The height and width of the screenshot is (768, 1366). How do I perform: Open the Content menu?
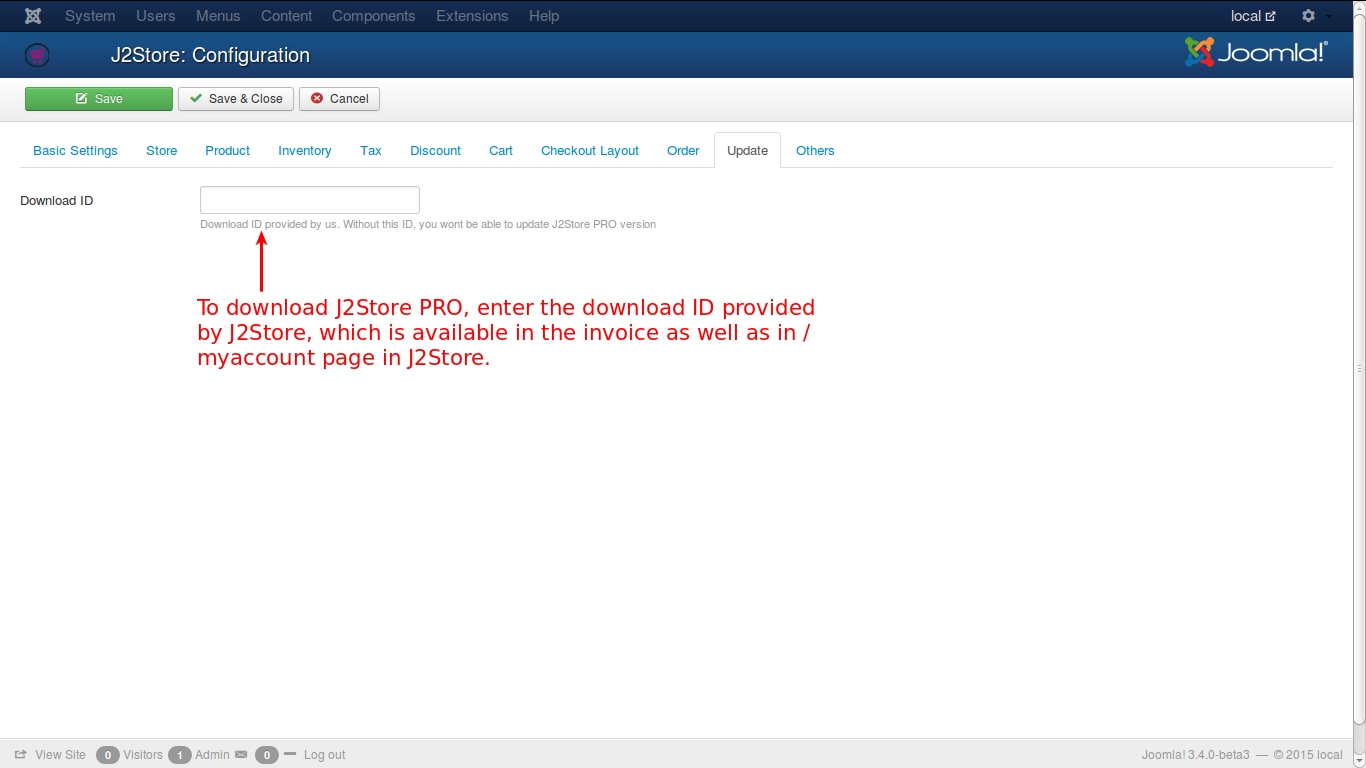point(287,16)
